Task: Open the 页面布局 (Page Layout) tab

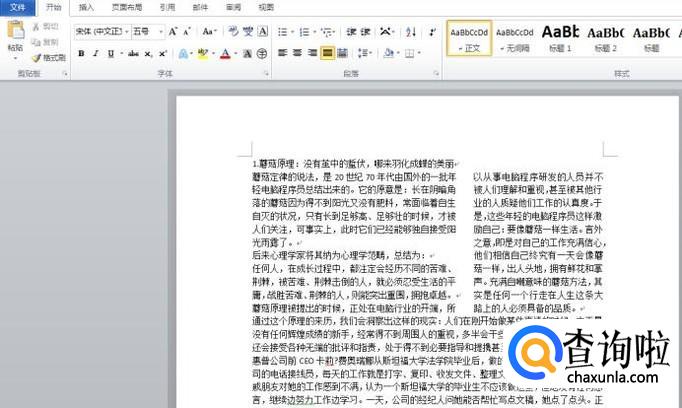Action: point(126,7)
